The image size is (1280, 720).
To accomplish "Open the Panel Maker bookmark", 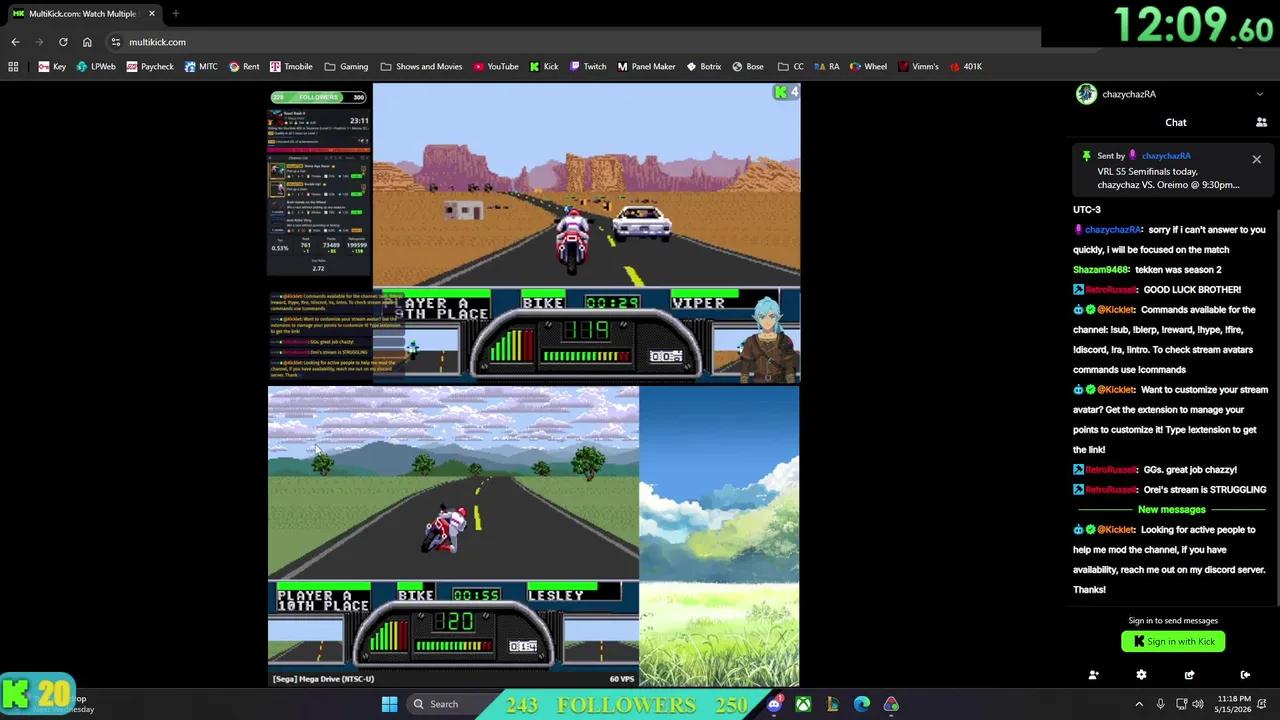I will [x=646, y=67].
